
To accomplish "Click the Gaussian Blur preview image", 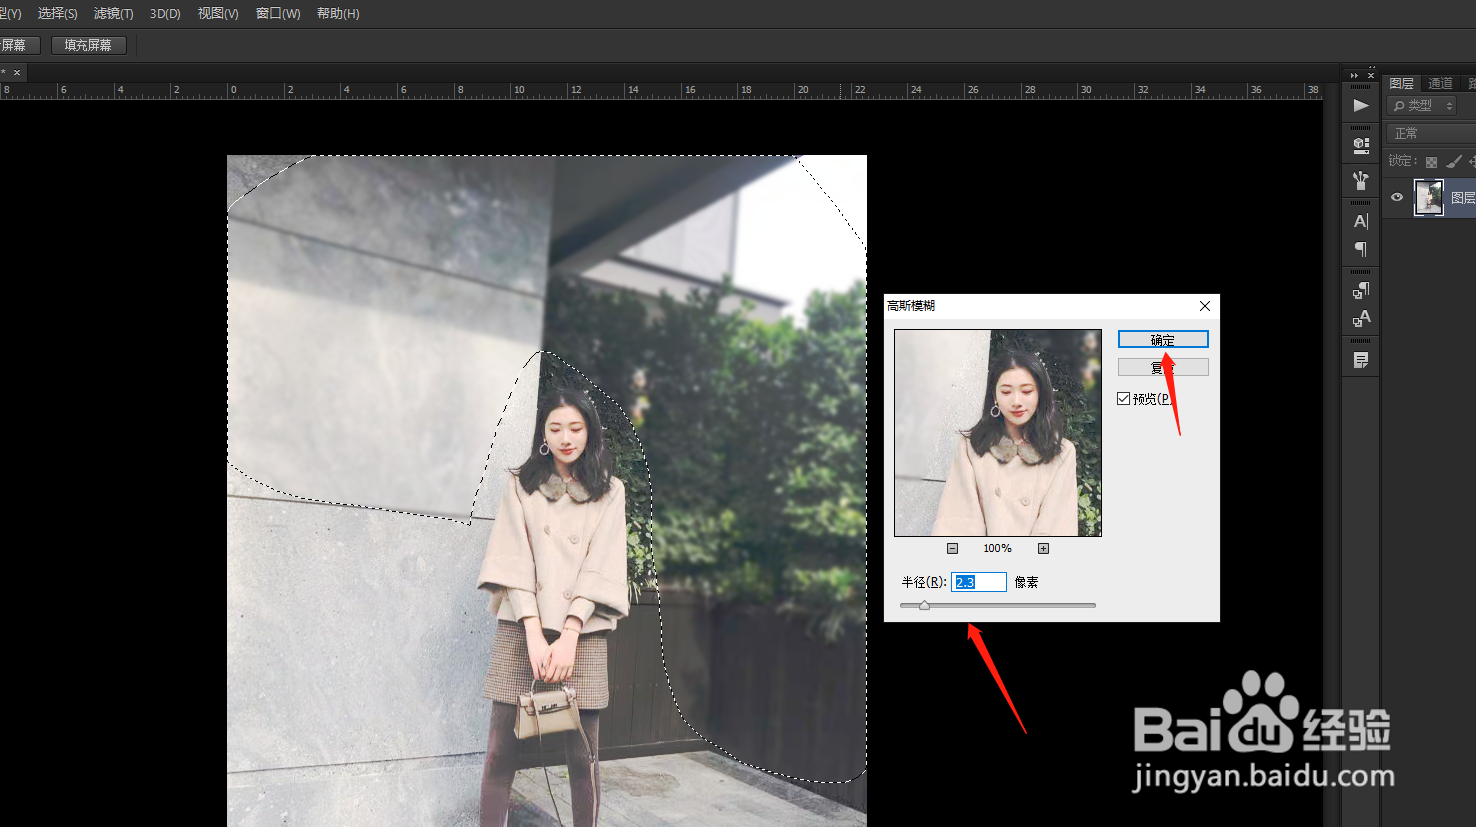I will 998,433.
